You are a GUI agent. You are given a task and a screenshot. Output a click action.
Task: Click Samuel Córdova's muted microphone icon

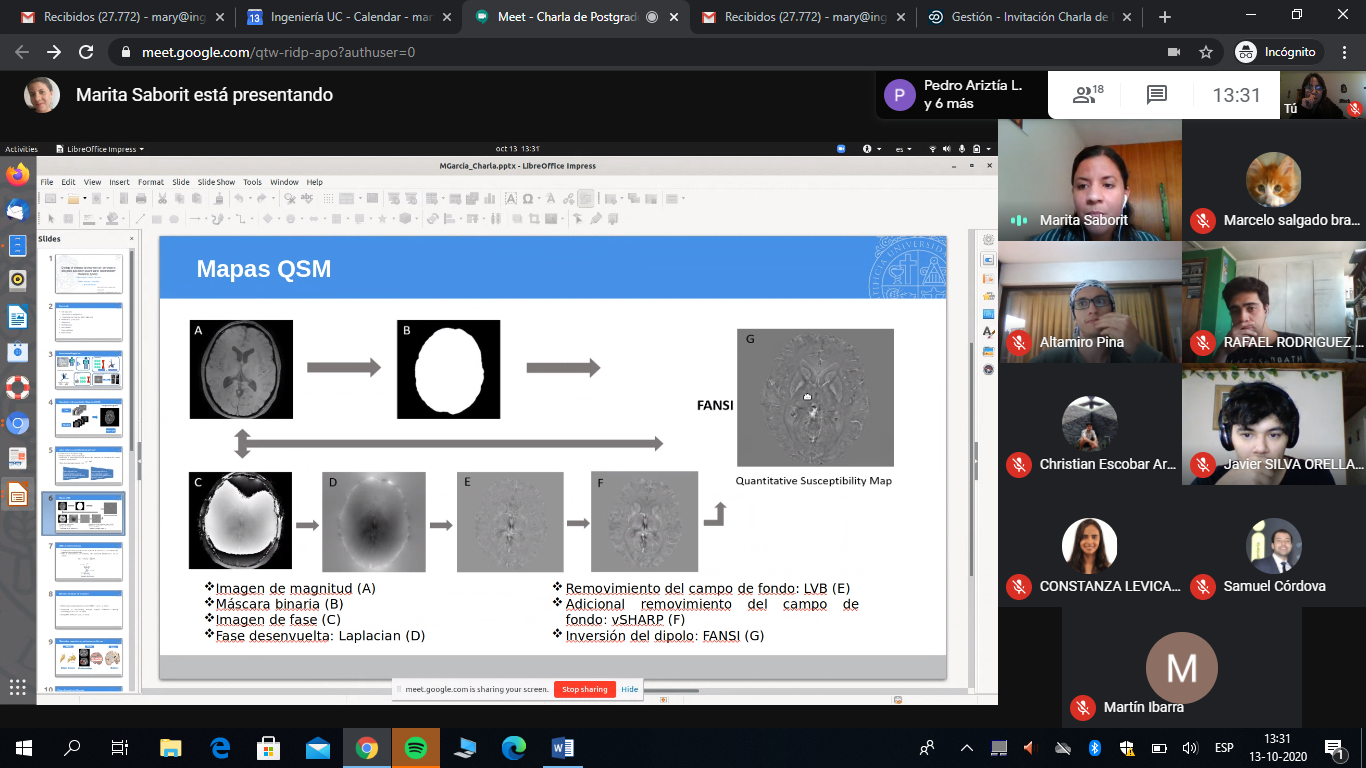click(1203, 586)
